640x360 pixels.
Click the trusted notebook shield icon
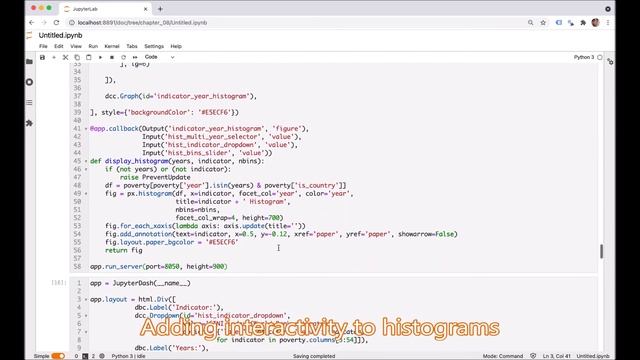[533, 356]
